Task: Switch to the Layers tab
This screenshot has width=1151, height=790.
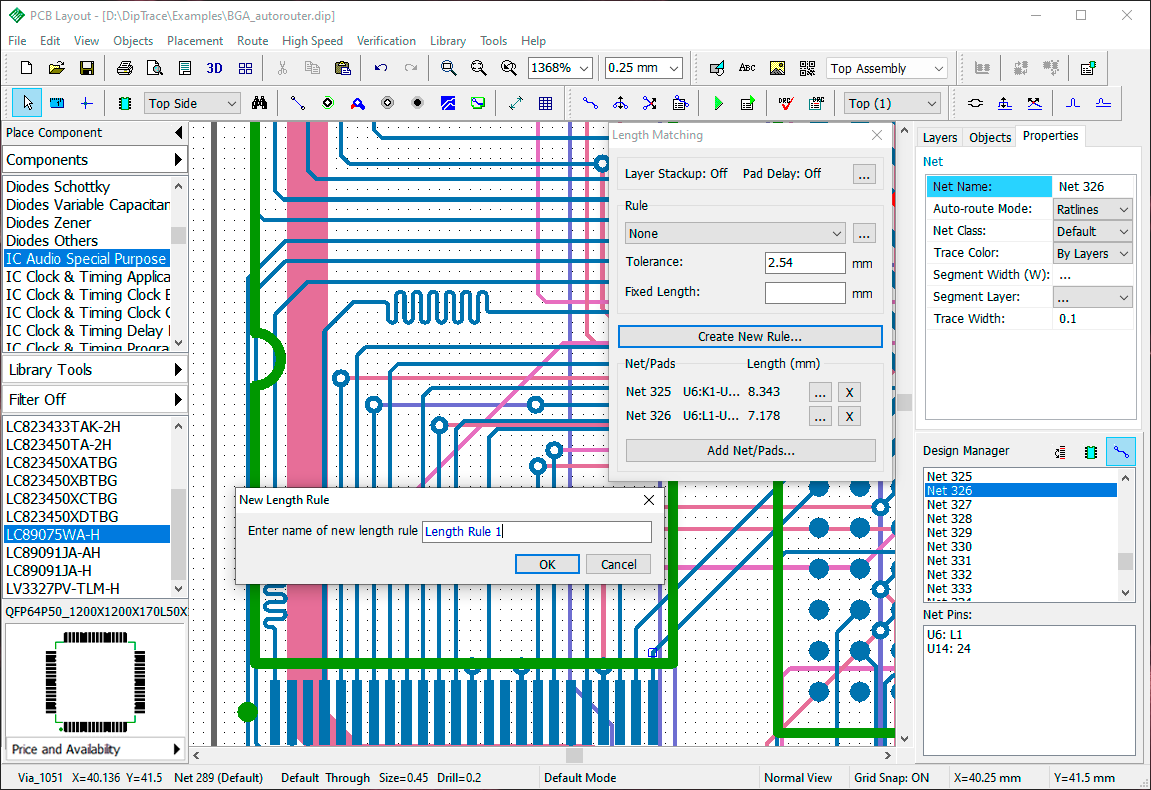Action: (x=940, y=137)
